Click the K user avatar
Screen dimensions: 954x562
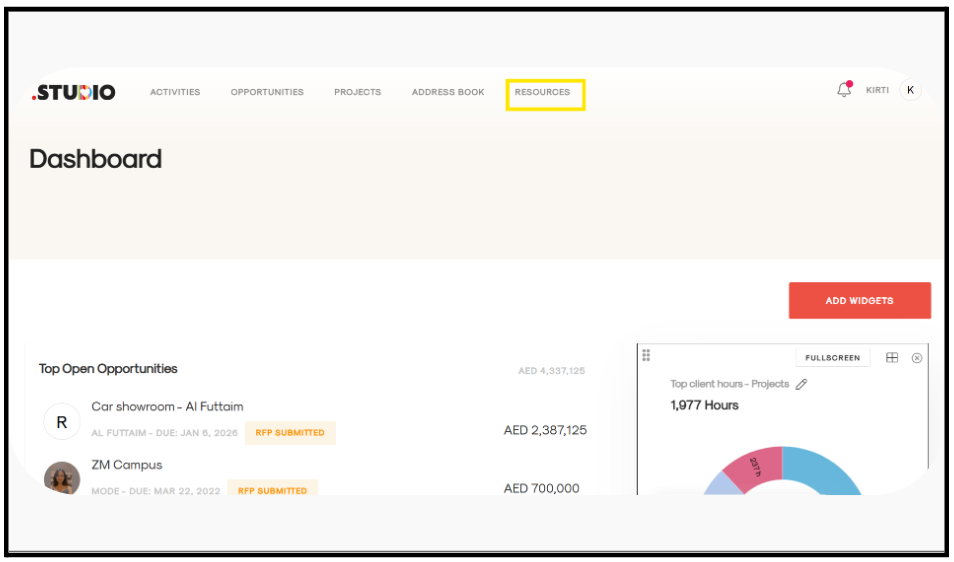point(910,90)
